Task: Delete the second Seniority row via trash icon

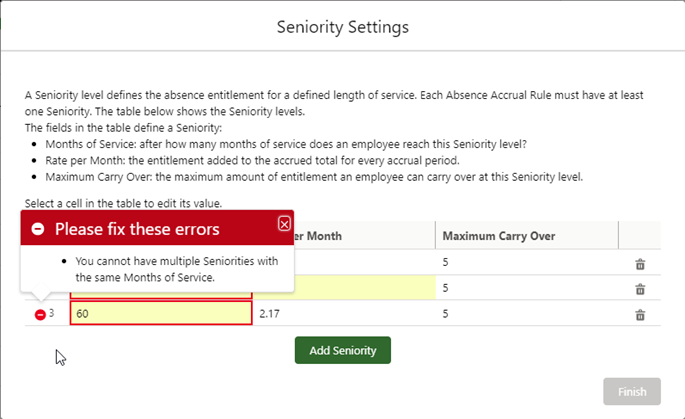Action: coord(640,289)
